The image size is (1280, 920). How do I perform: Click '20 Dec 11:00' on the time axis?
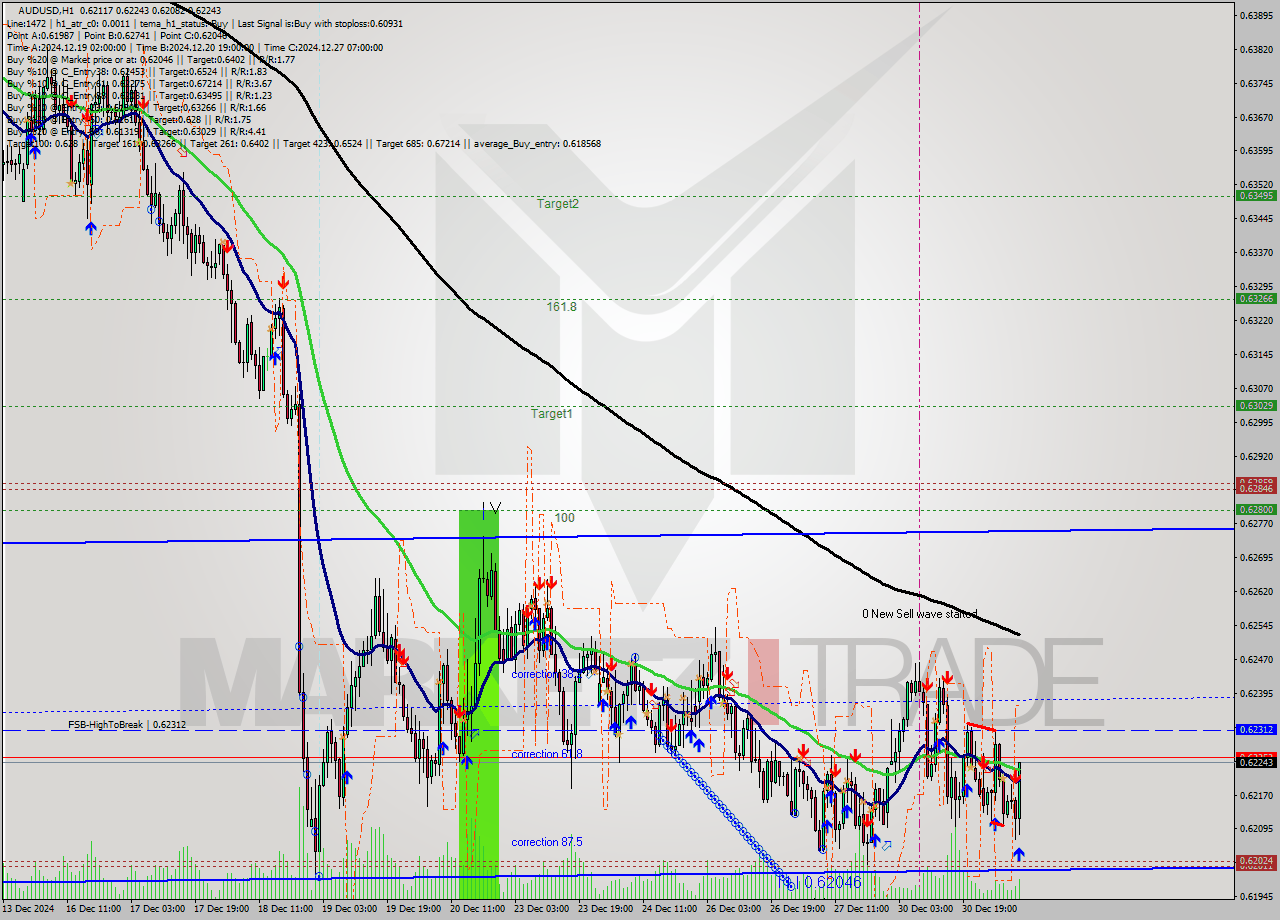476,909
